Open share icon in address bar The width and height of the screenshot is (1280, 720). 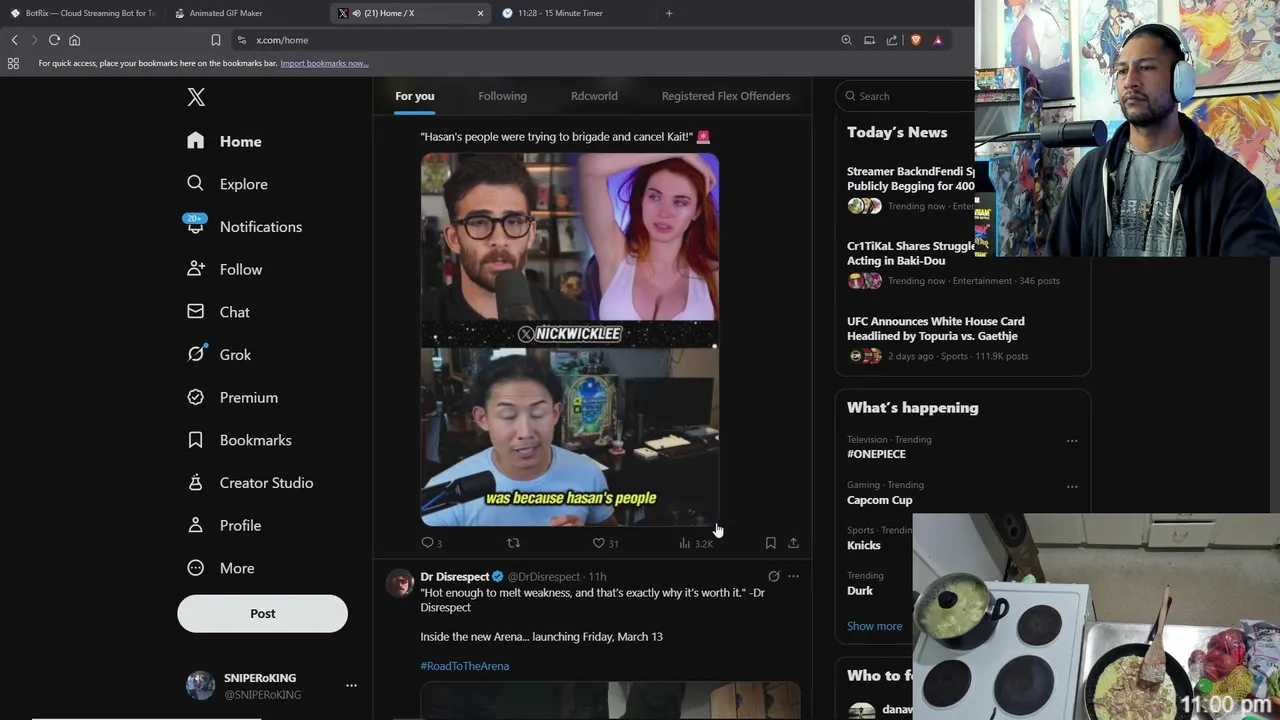click(892, 40)
